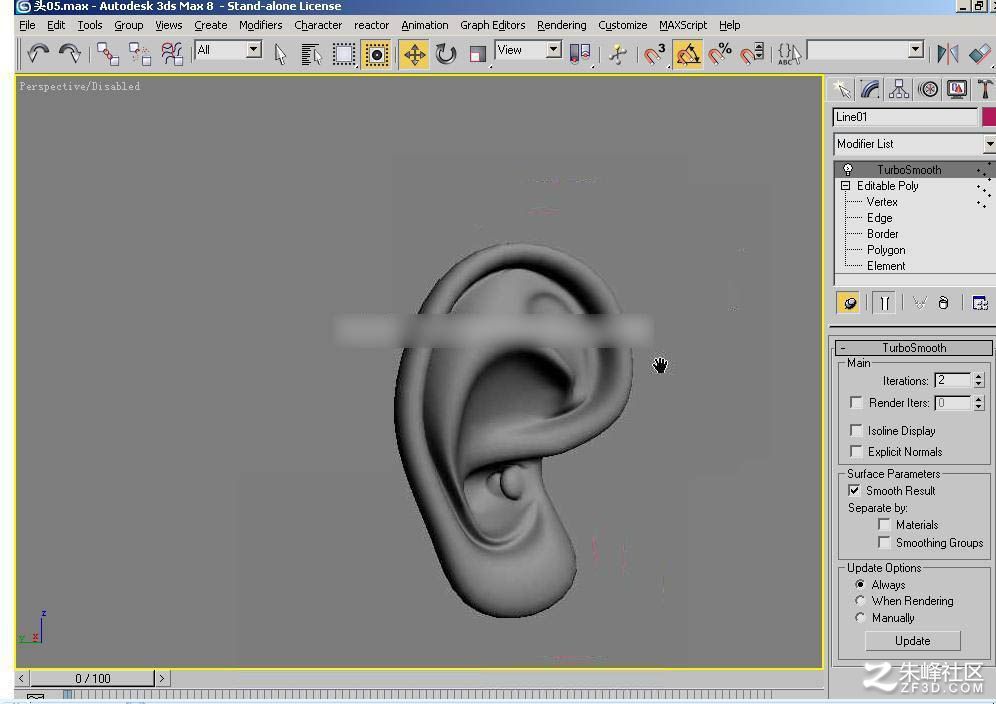This screenshot has height=704, width=996.
Task: Open the Rendering menu
Action: point(562,25)
